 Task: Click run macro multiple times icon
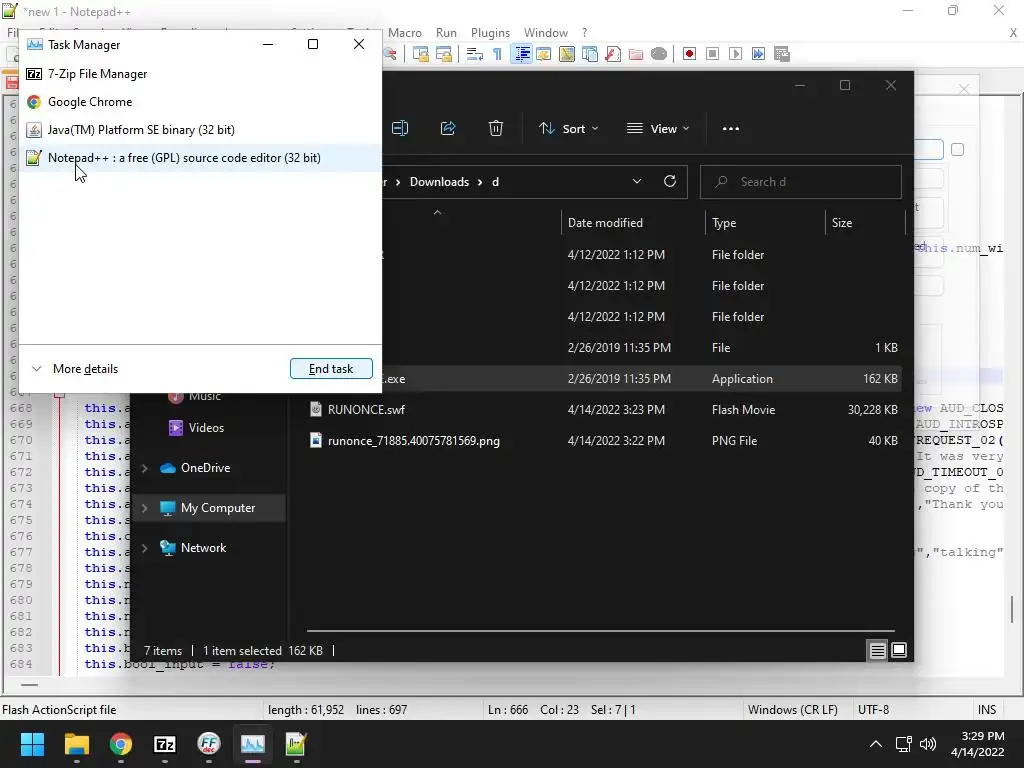[758, 54]
